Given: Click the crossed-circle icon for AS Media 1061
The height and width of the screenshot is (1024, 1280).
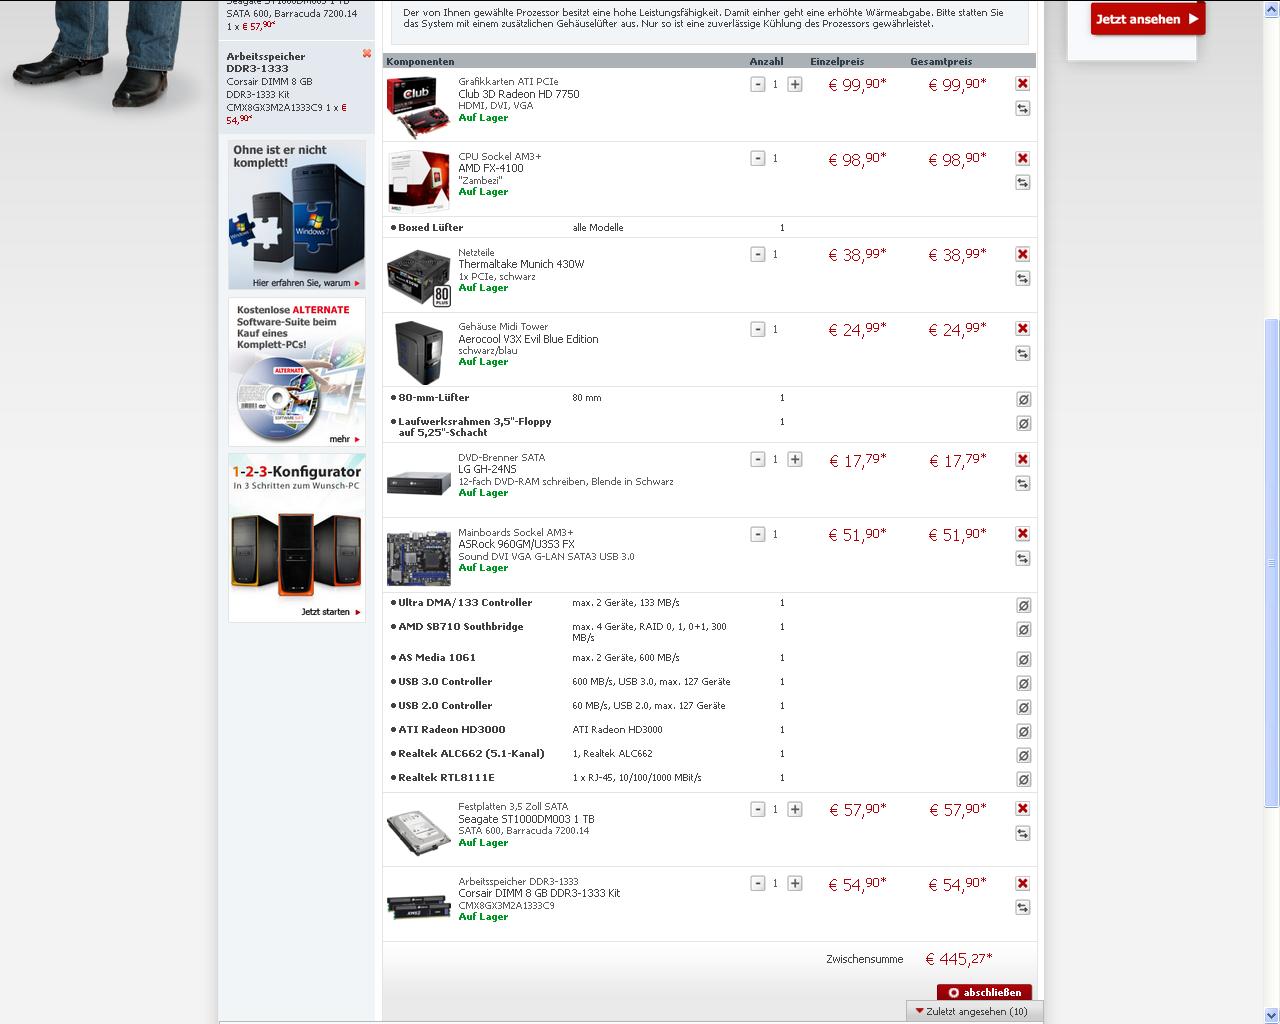Looking at the screenshot, I should (x=1023, y=659).
